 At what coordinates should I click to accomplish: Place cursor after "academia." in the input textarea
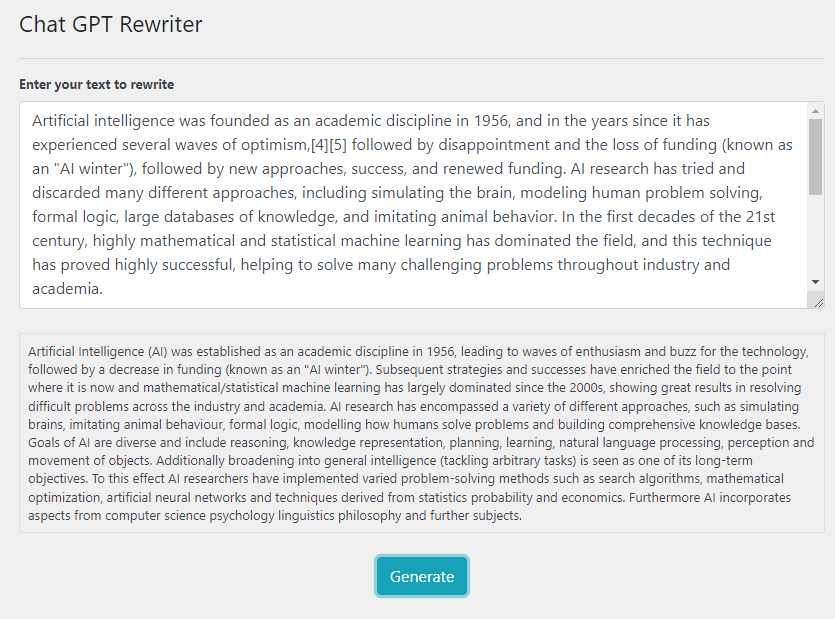coord(104,289)
